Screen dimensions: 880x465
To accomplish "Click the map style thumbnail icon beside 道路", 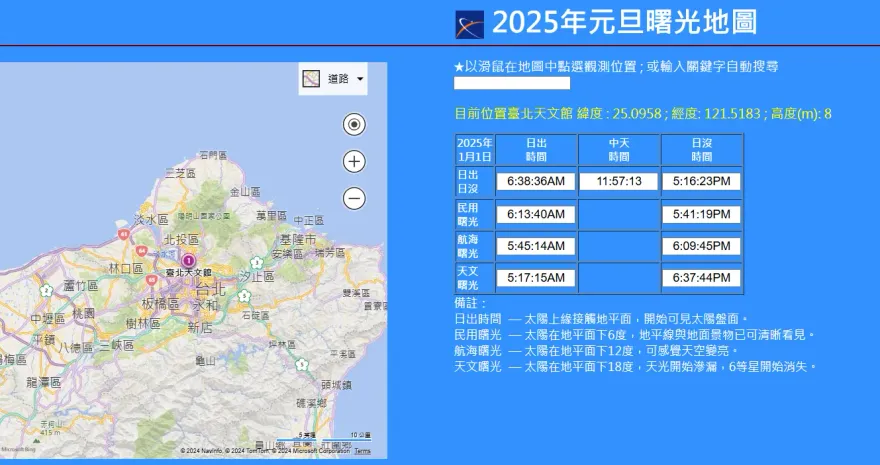I will point(312,79).
